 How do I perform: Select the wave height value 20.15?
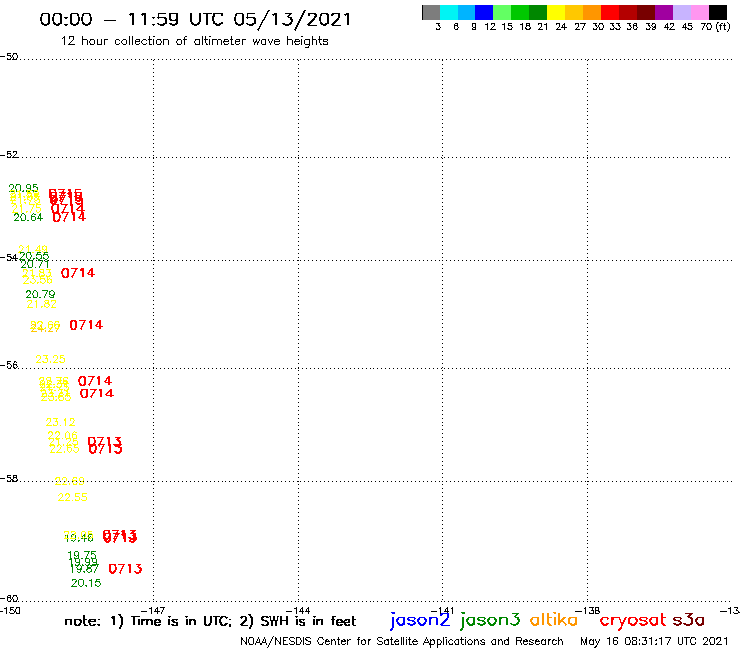(x=86, y=583)
